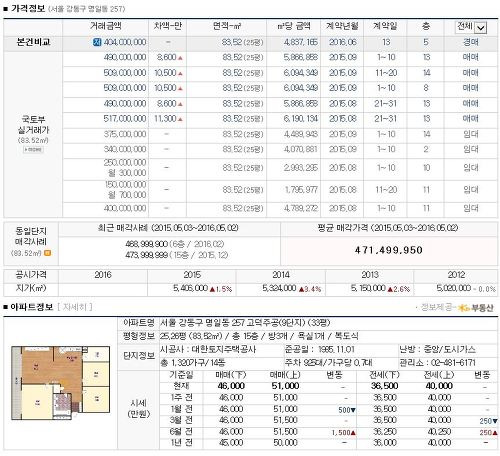Click the 2013 land price 5,150,000
The image size is (500, 456).
pos(368,288)
